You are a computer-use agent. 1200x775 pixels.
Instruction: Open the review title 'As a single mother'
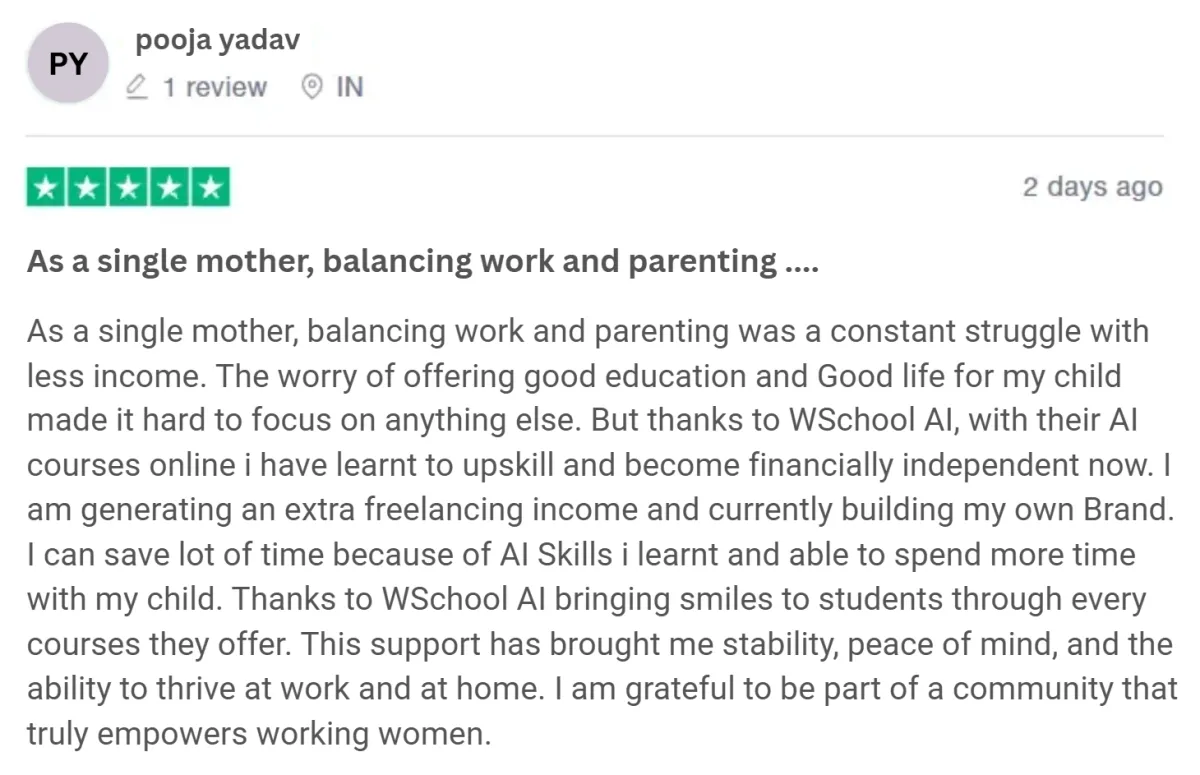423,262
